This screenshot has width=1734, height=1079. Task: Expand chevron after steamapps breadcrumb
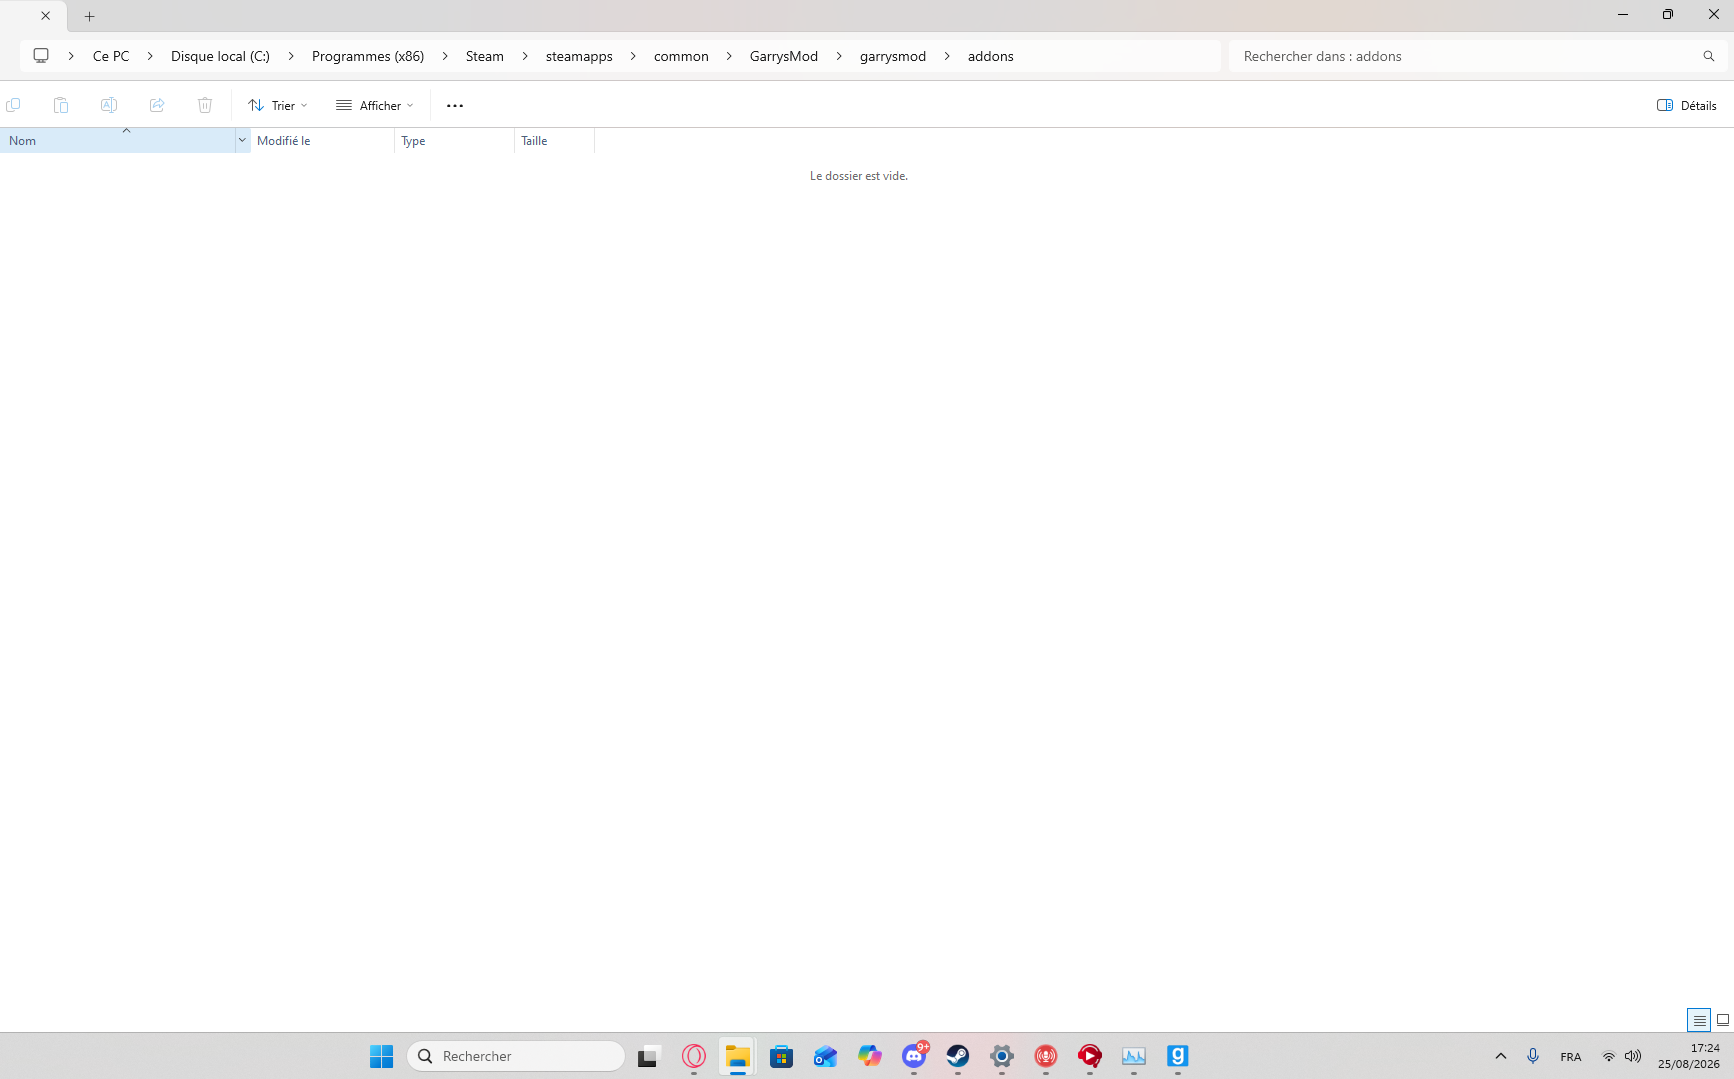[x=633, y=56]
